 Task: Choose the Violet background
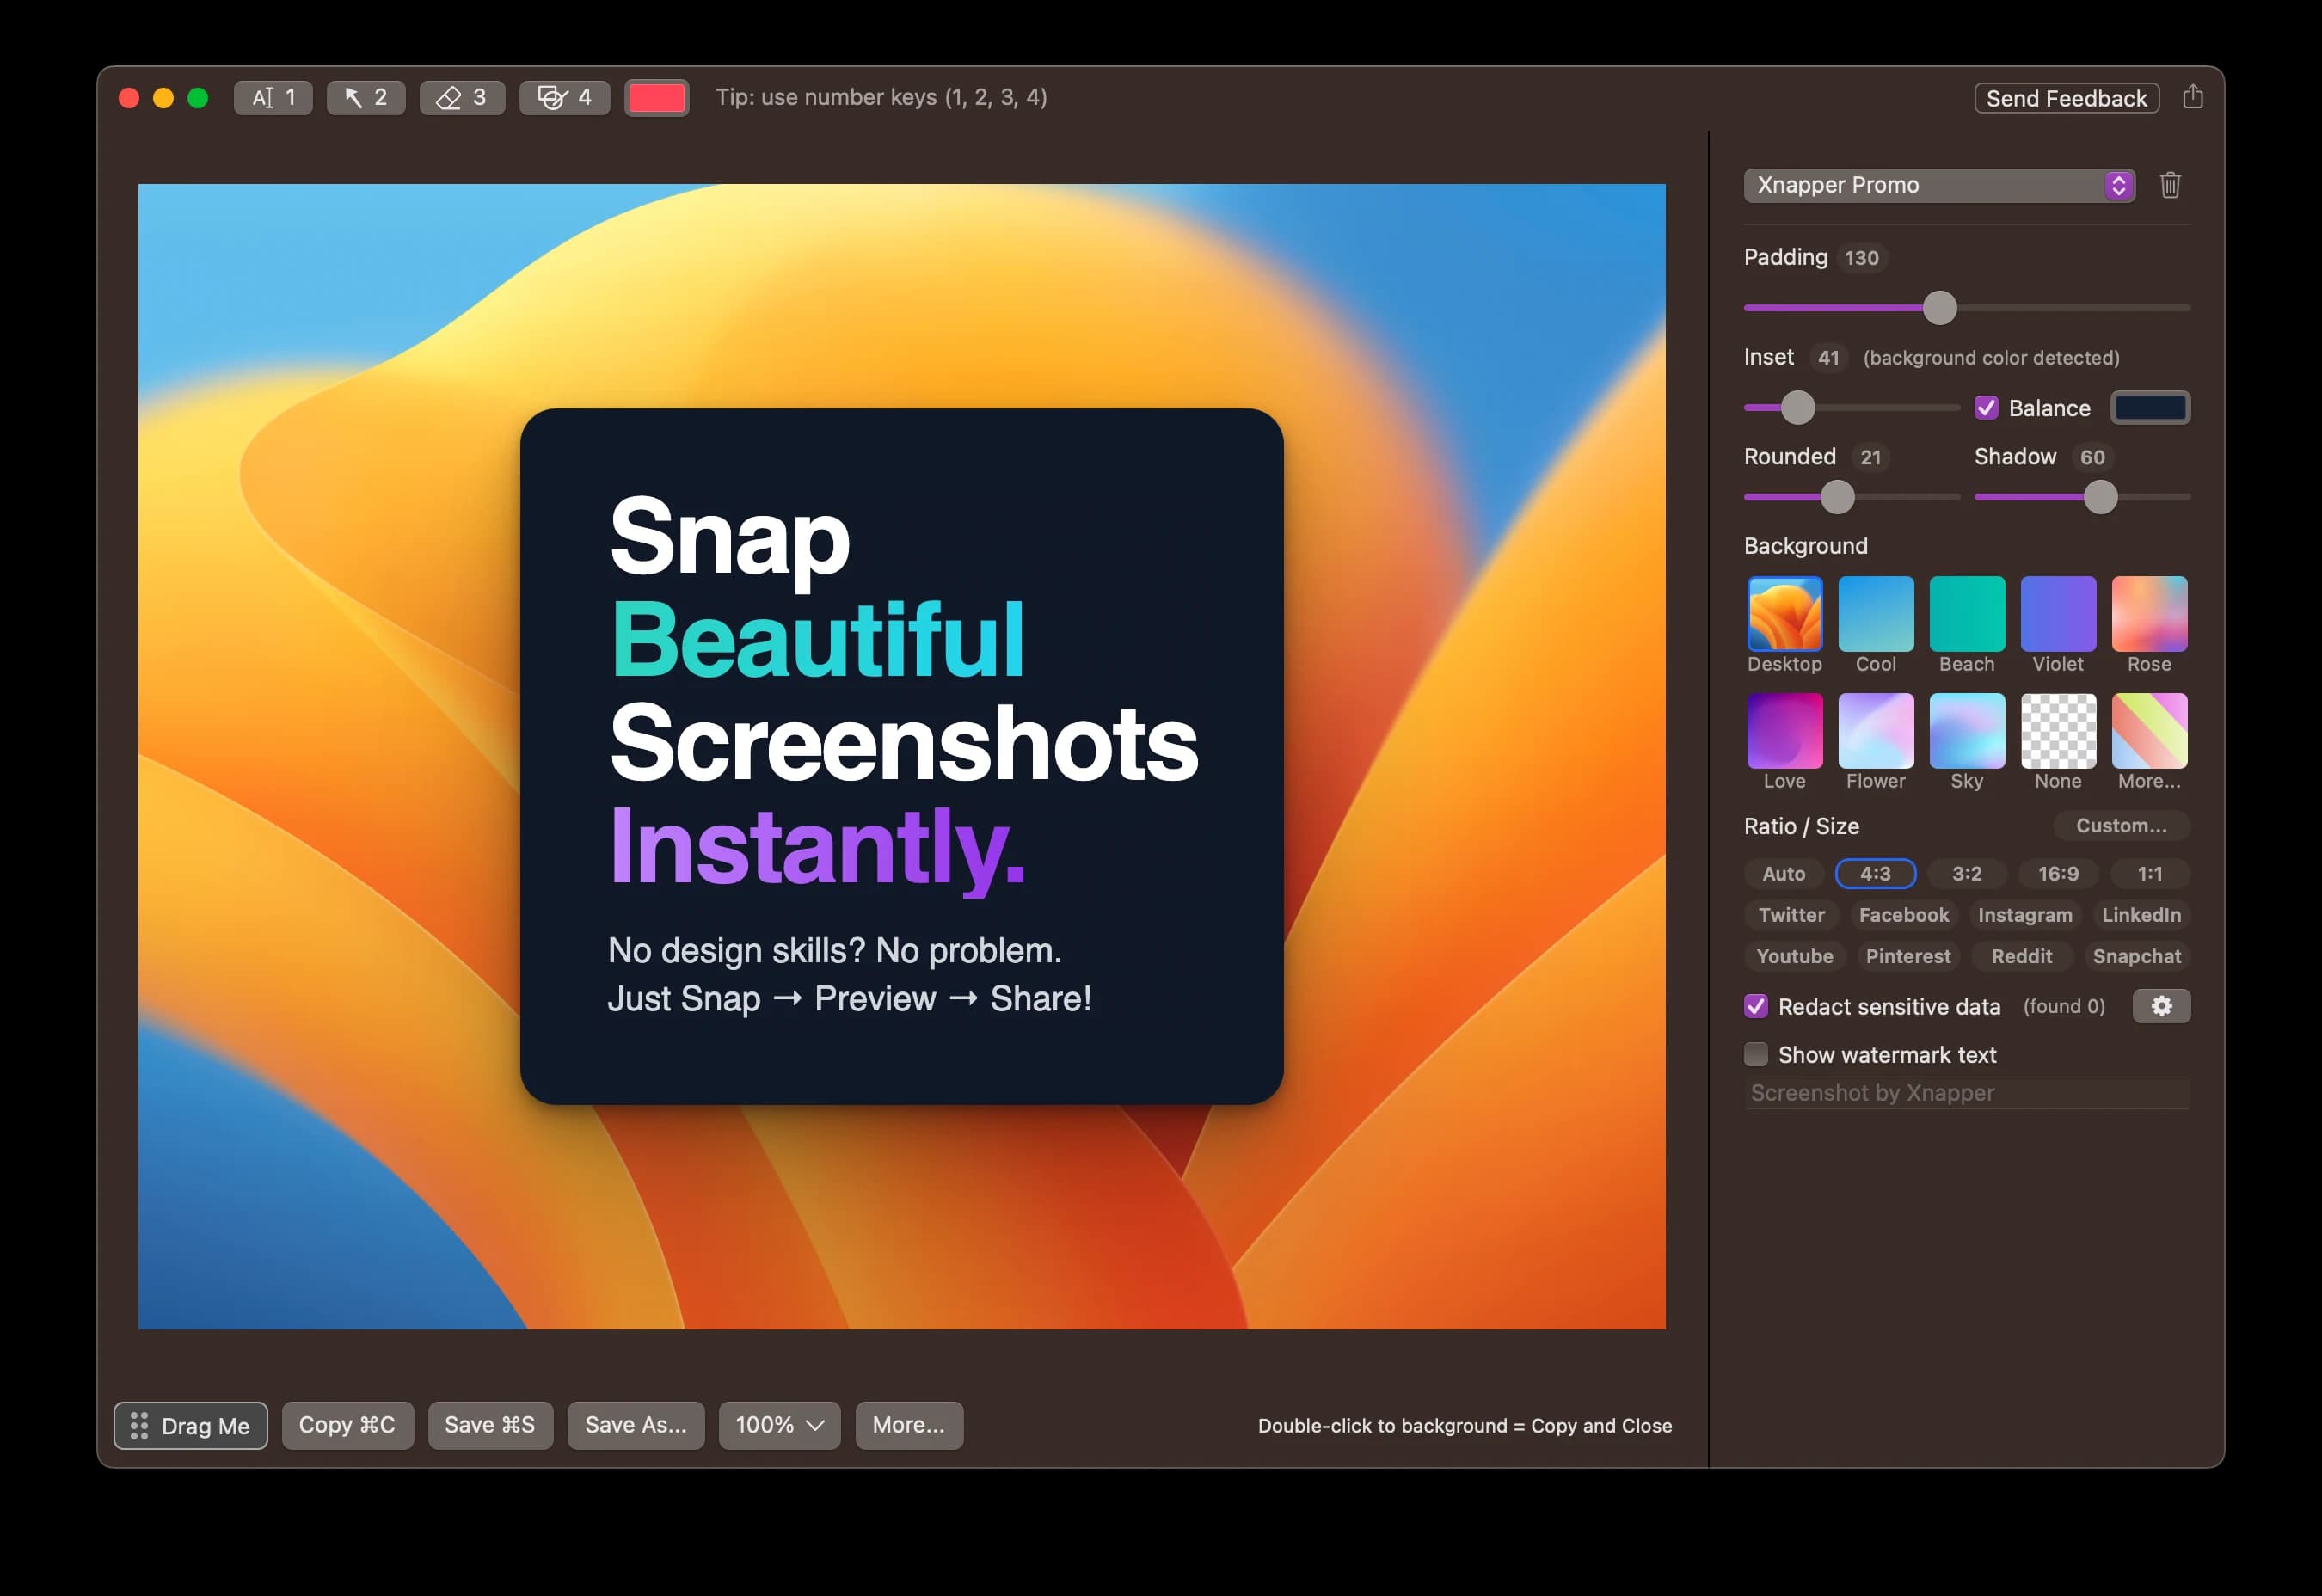(x=2057, y=613)
